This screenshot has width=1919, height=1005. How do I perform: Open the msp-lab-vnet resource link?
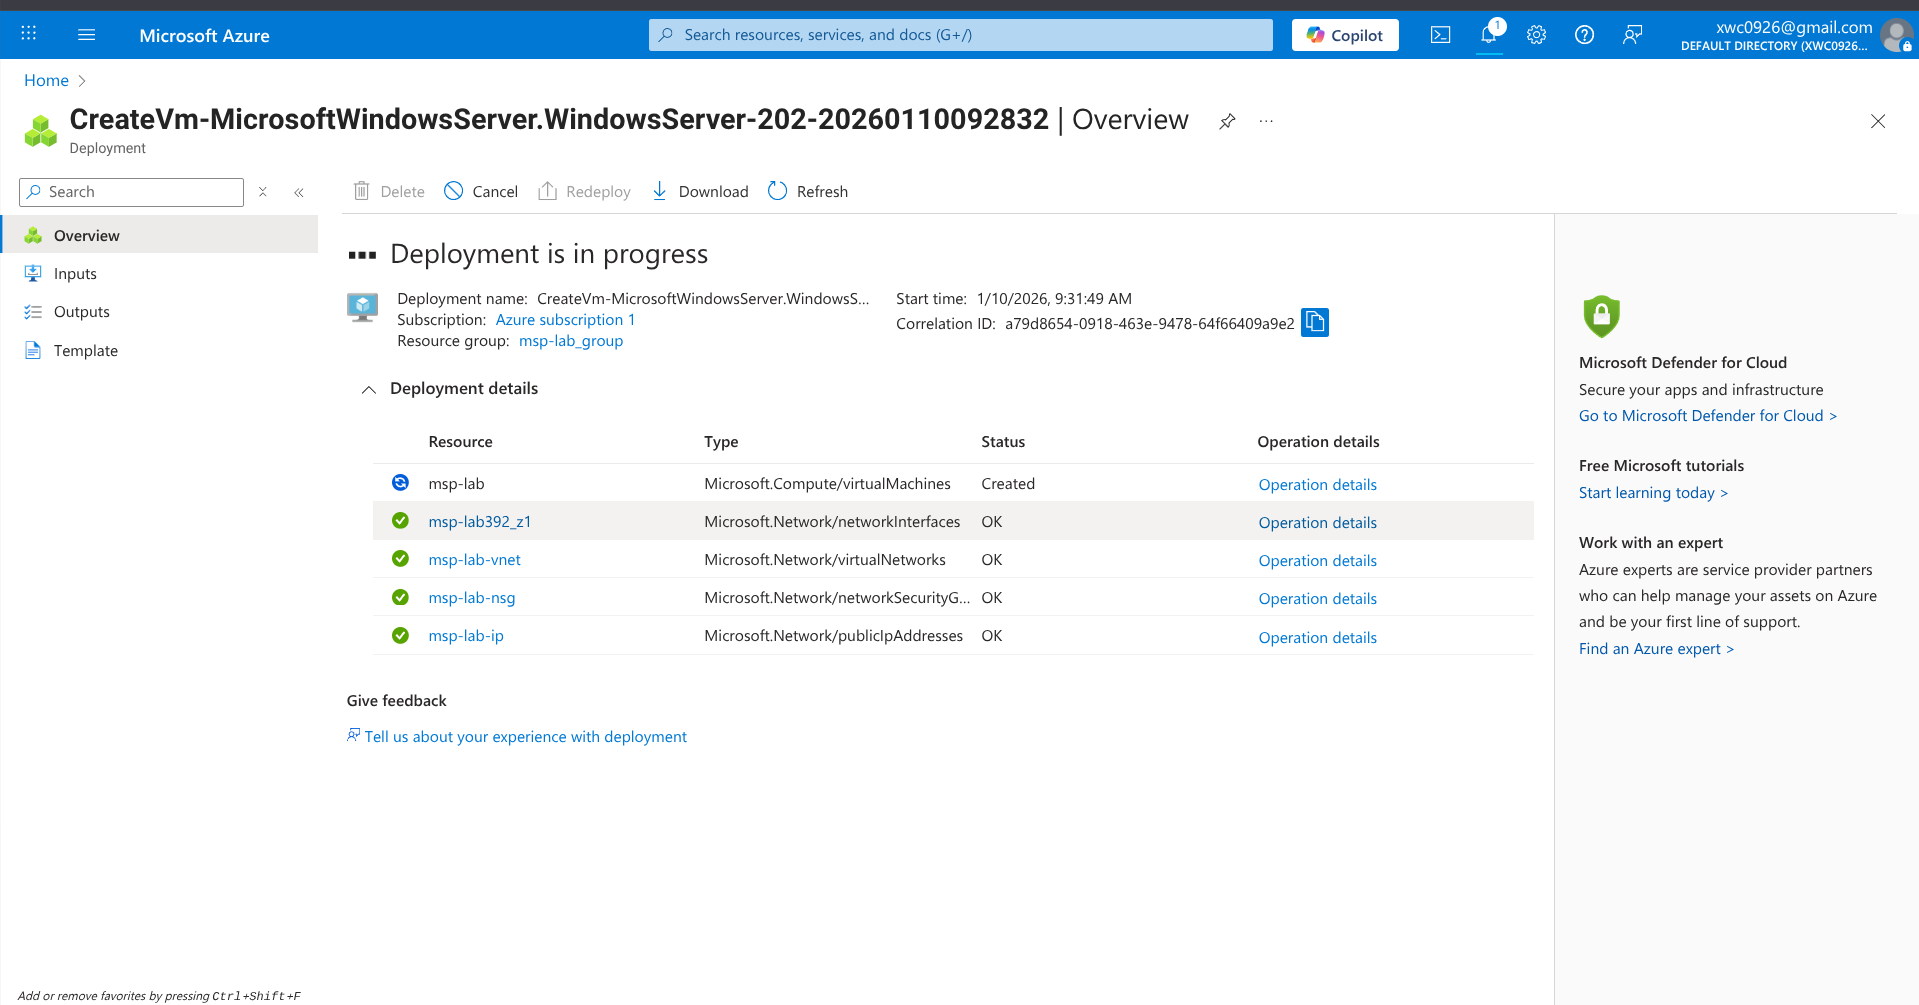point(473,559)
